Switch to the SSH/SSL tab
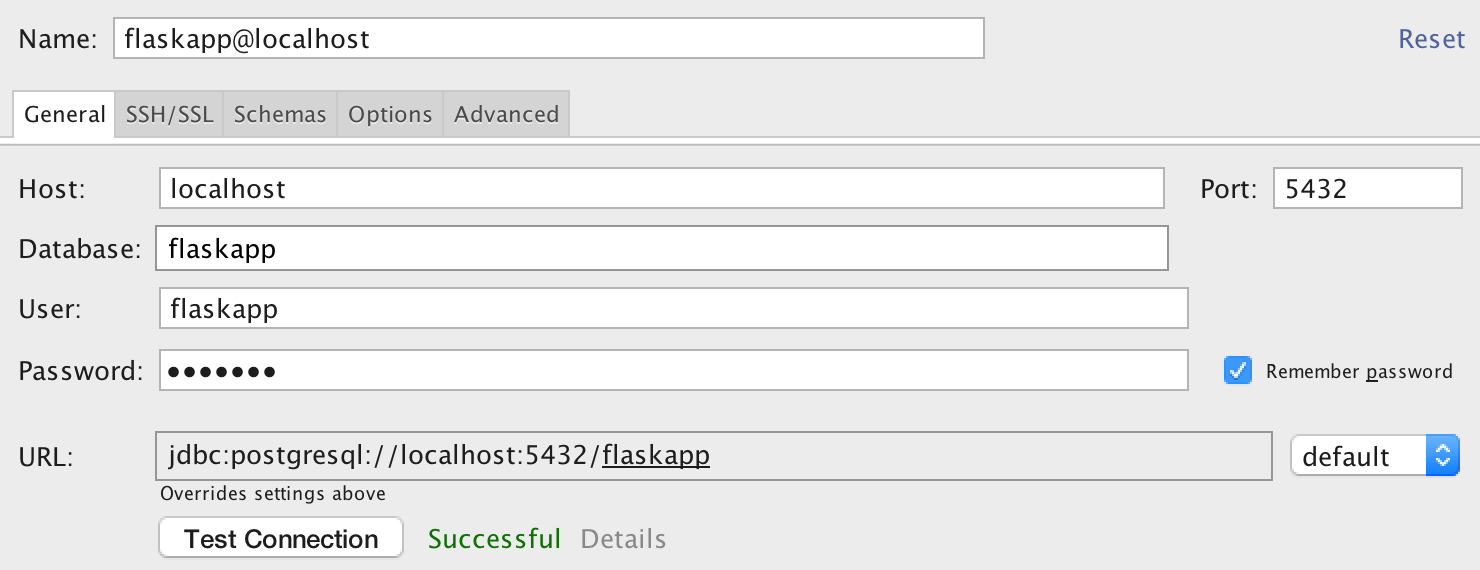The height and width of the screenshot is (570, 1480). pyautogui.click(x=169, y=114)
